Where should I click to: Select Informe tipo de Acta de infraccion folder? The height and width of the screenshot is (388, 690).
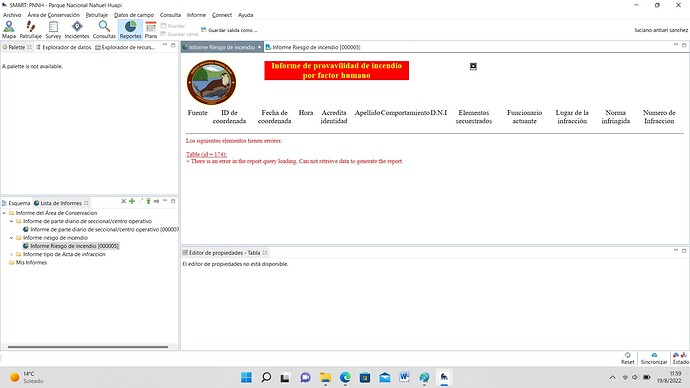pos(61,254)
